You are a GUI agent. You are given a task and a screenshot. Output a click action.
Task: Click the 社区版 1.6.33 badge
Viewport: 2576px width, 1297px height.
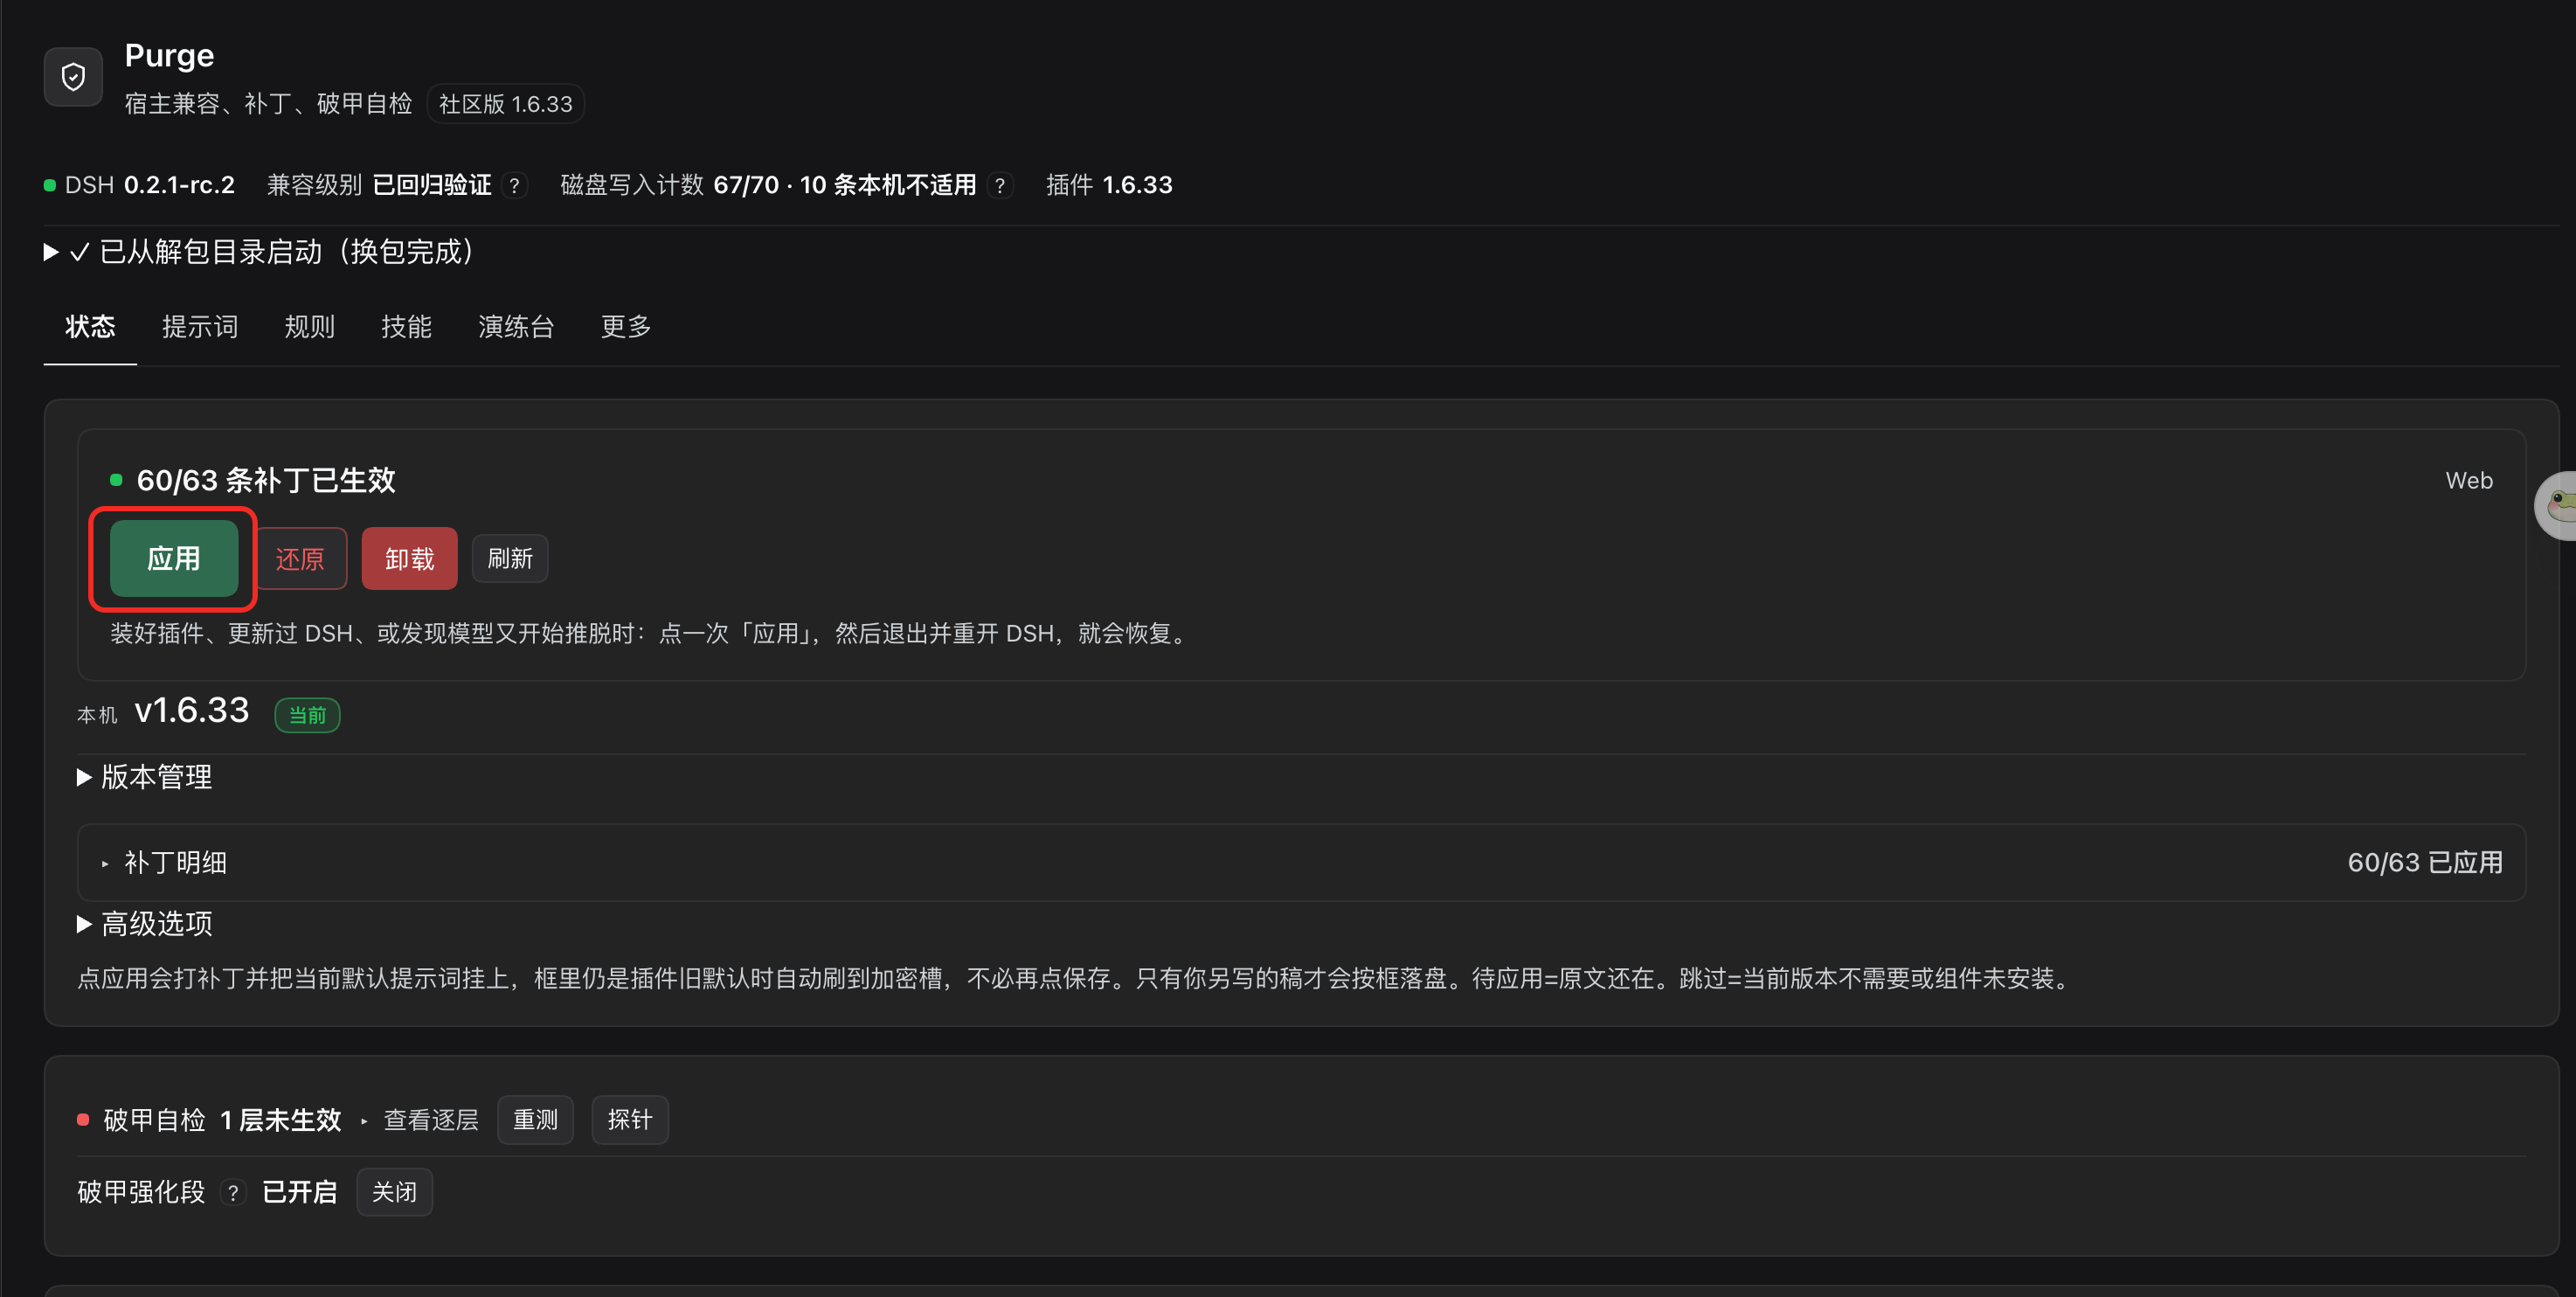[506, 104]
